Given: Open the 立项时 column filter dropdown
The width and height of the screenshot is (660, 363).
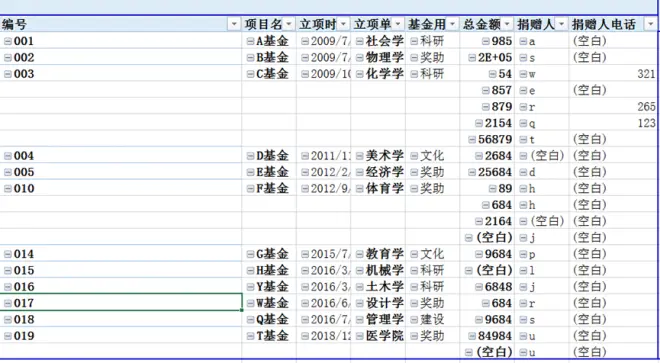Looking at the screenshot, I should tap(343, 24).
